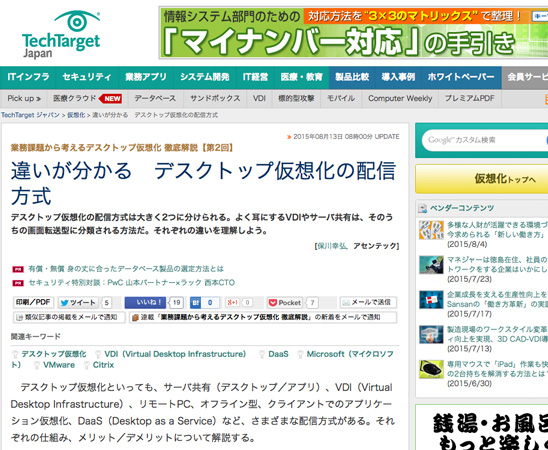Open the 多様な人財が活躍できる環境 article thumbnail
Image resolution: width=548 pixels, height=450 pixels.
coord(431,230)
